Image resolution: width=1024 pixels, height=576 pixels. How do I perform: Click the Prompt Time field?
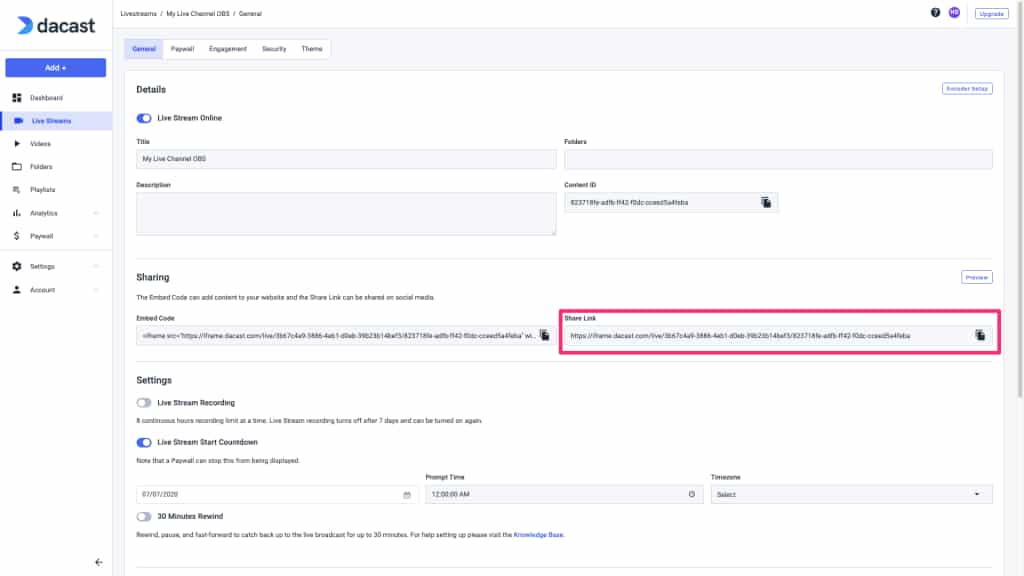coord(564,494)
